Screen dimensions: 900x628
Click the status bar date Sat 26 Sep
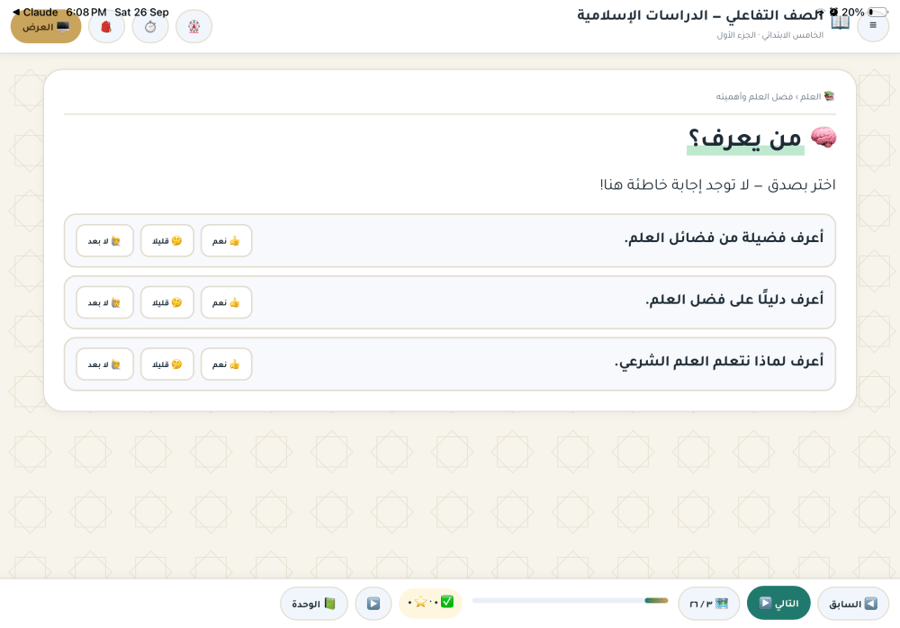(x=142, y=12)
